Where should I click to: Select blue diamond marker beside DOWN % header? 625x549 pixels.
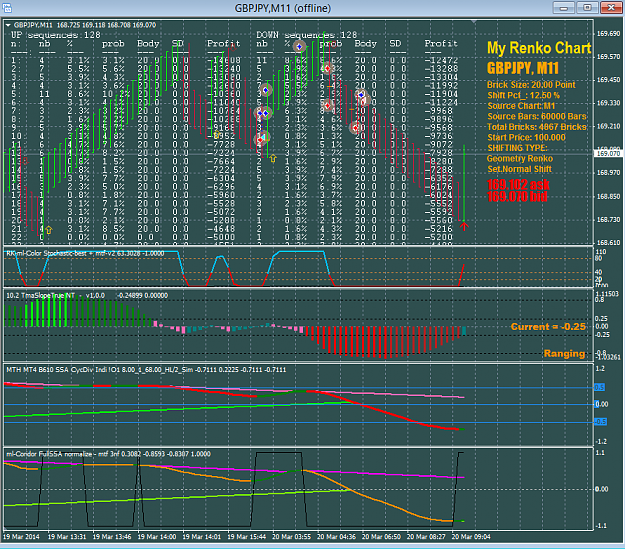(x=299, y=47)
